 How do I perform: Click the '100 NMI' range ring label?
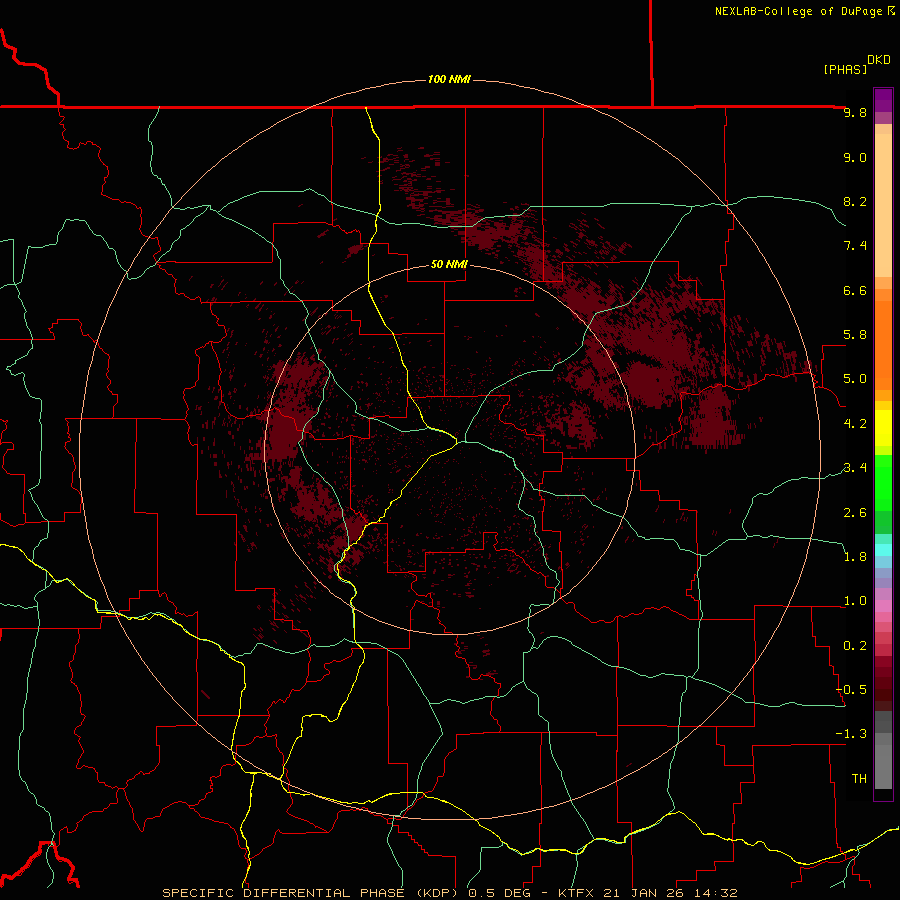click(449, 79)
